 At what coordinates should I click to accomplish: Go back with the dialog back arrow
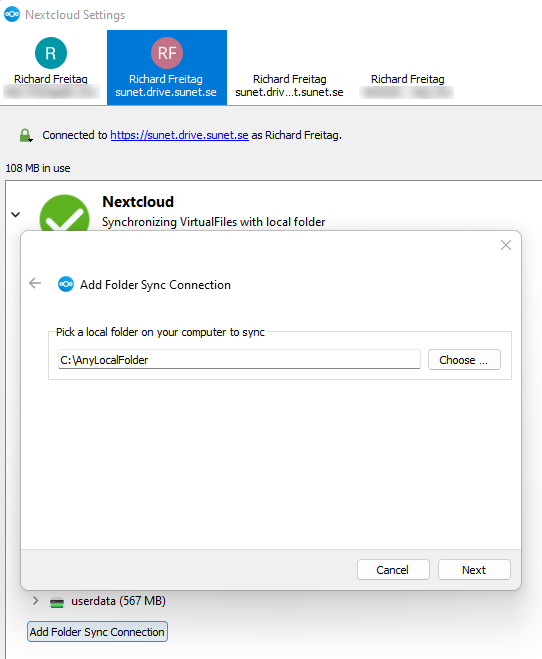(x=35, y=283)
